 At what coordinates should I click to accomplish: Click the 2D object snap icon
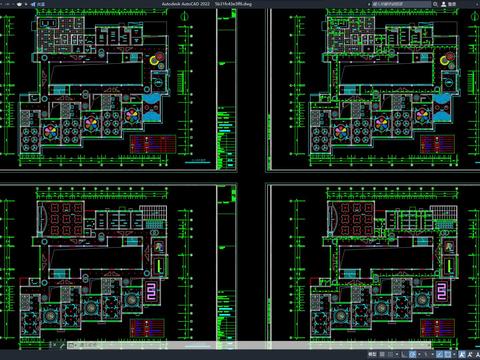[x=448, y=354]
